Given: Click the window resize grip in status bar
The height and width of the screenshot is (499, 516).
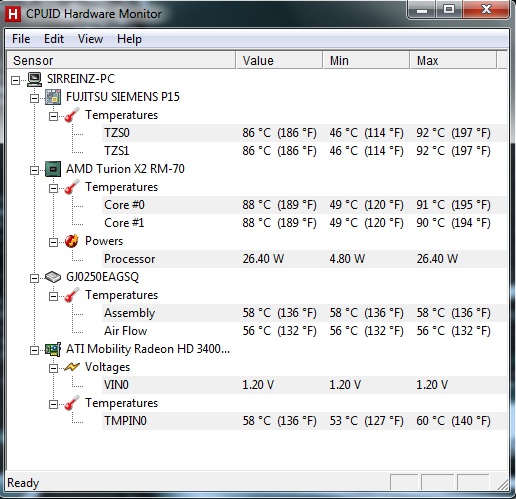Looking at the screenshot, I should 502,484.
